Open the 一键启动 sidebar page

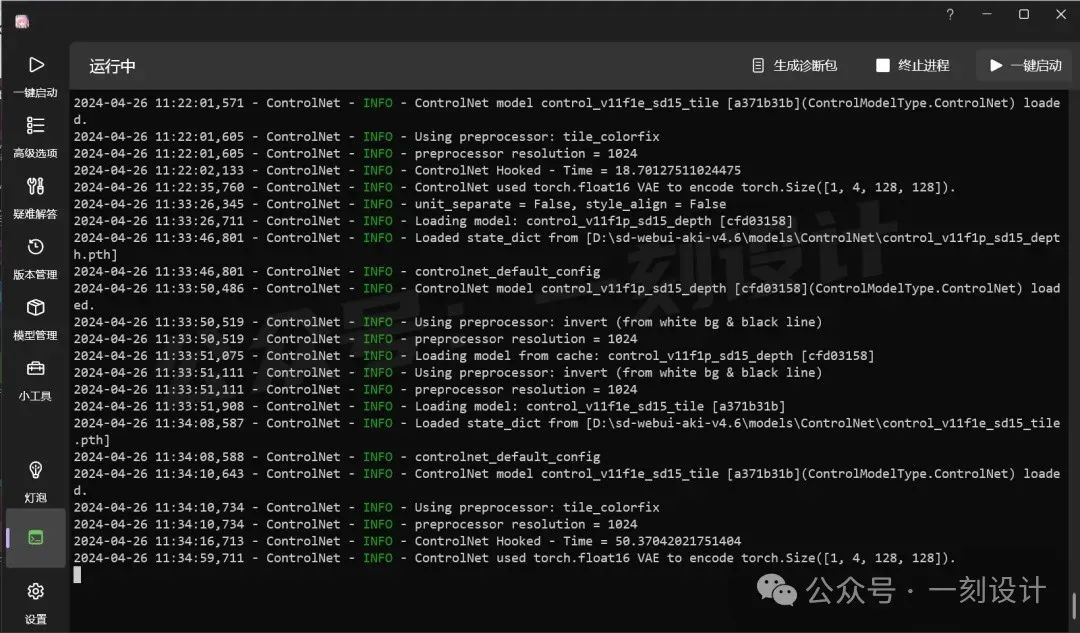[x=35, y=76]
